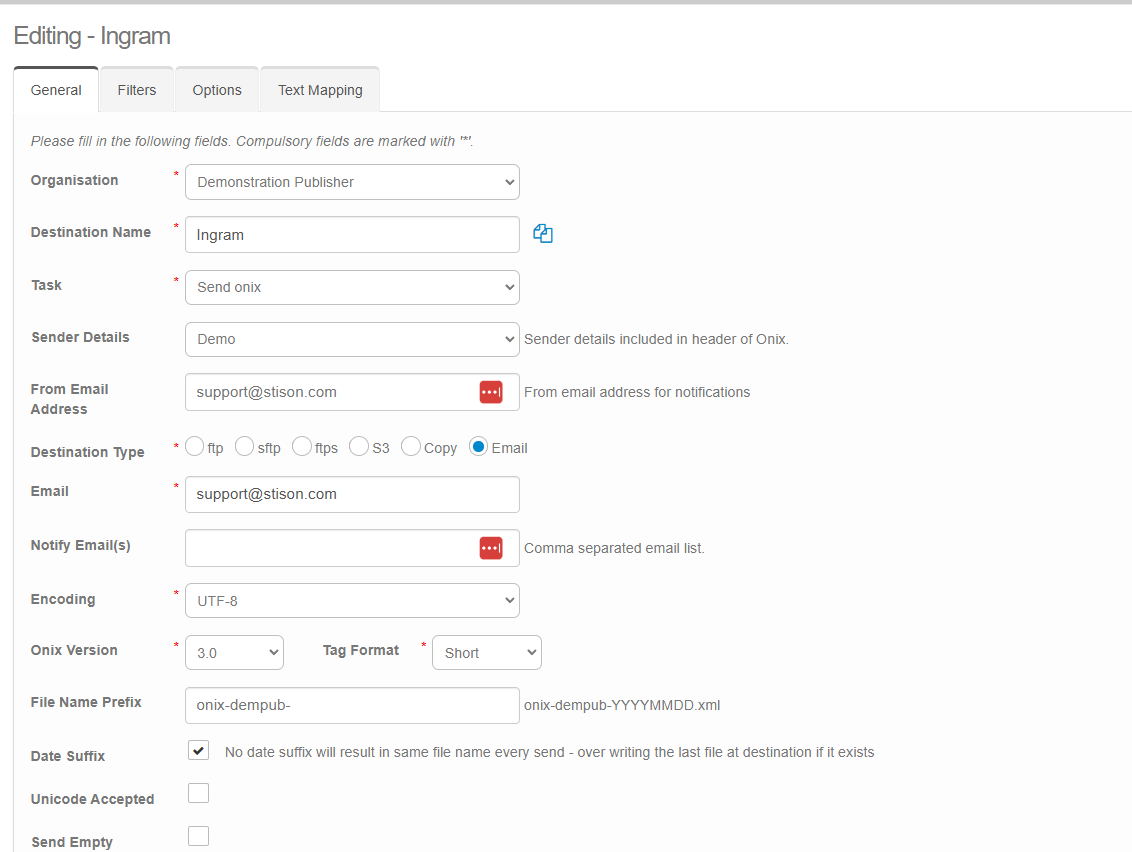Image resolution: width=1132 pixels, height=852 pixels.
Task: Expand the Task dropdown showing Send onix
Action: pos(352,287)
